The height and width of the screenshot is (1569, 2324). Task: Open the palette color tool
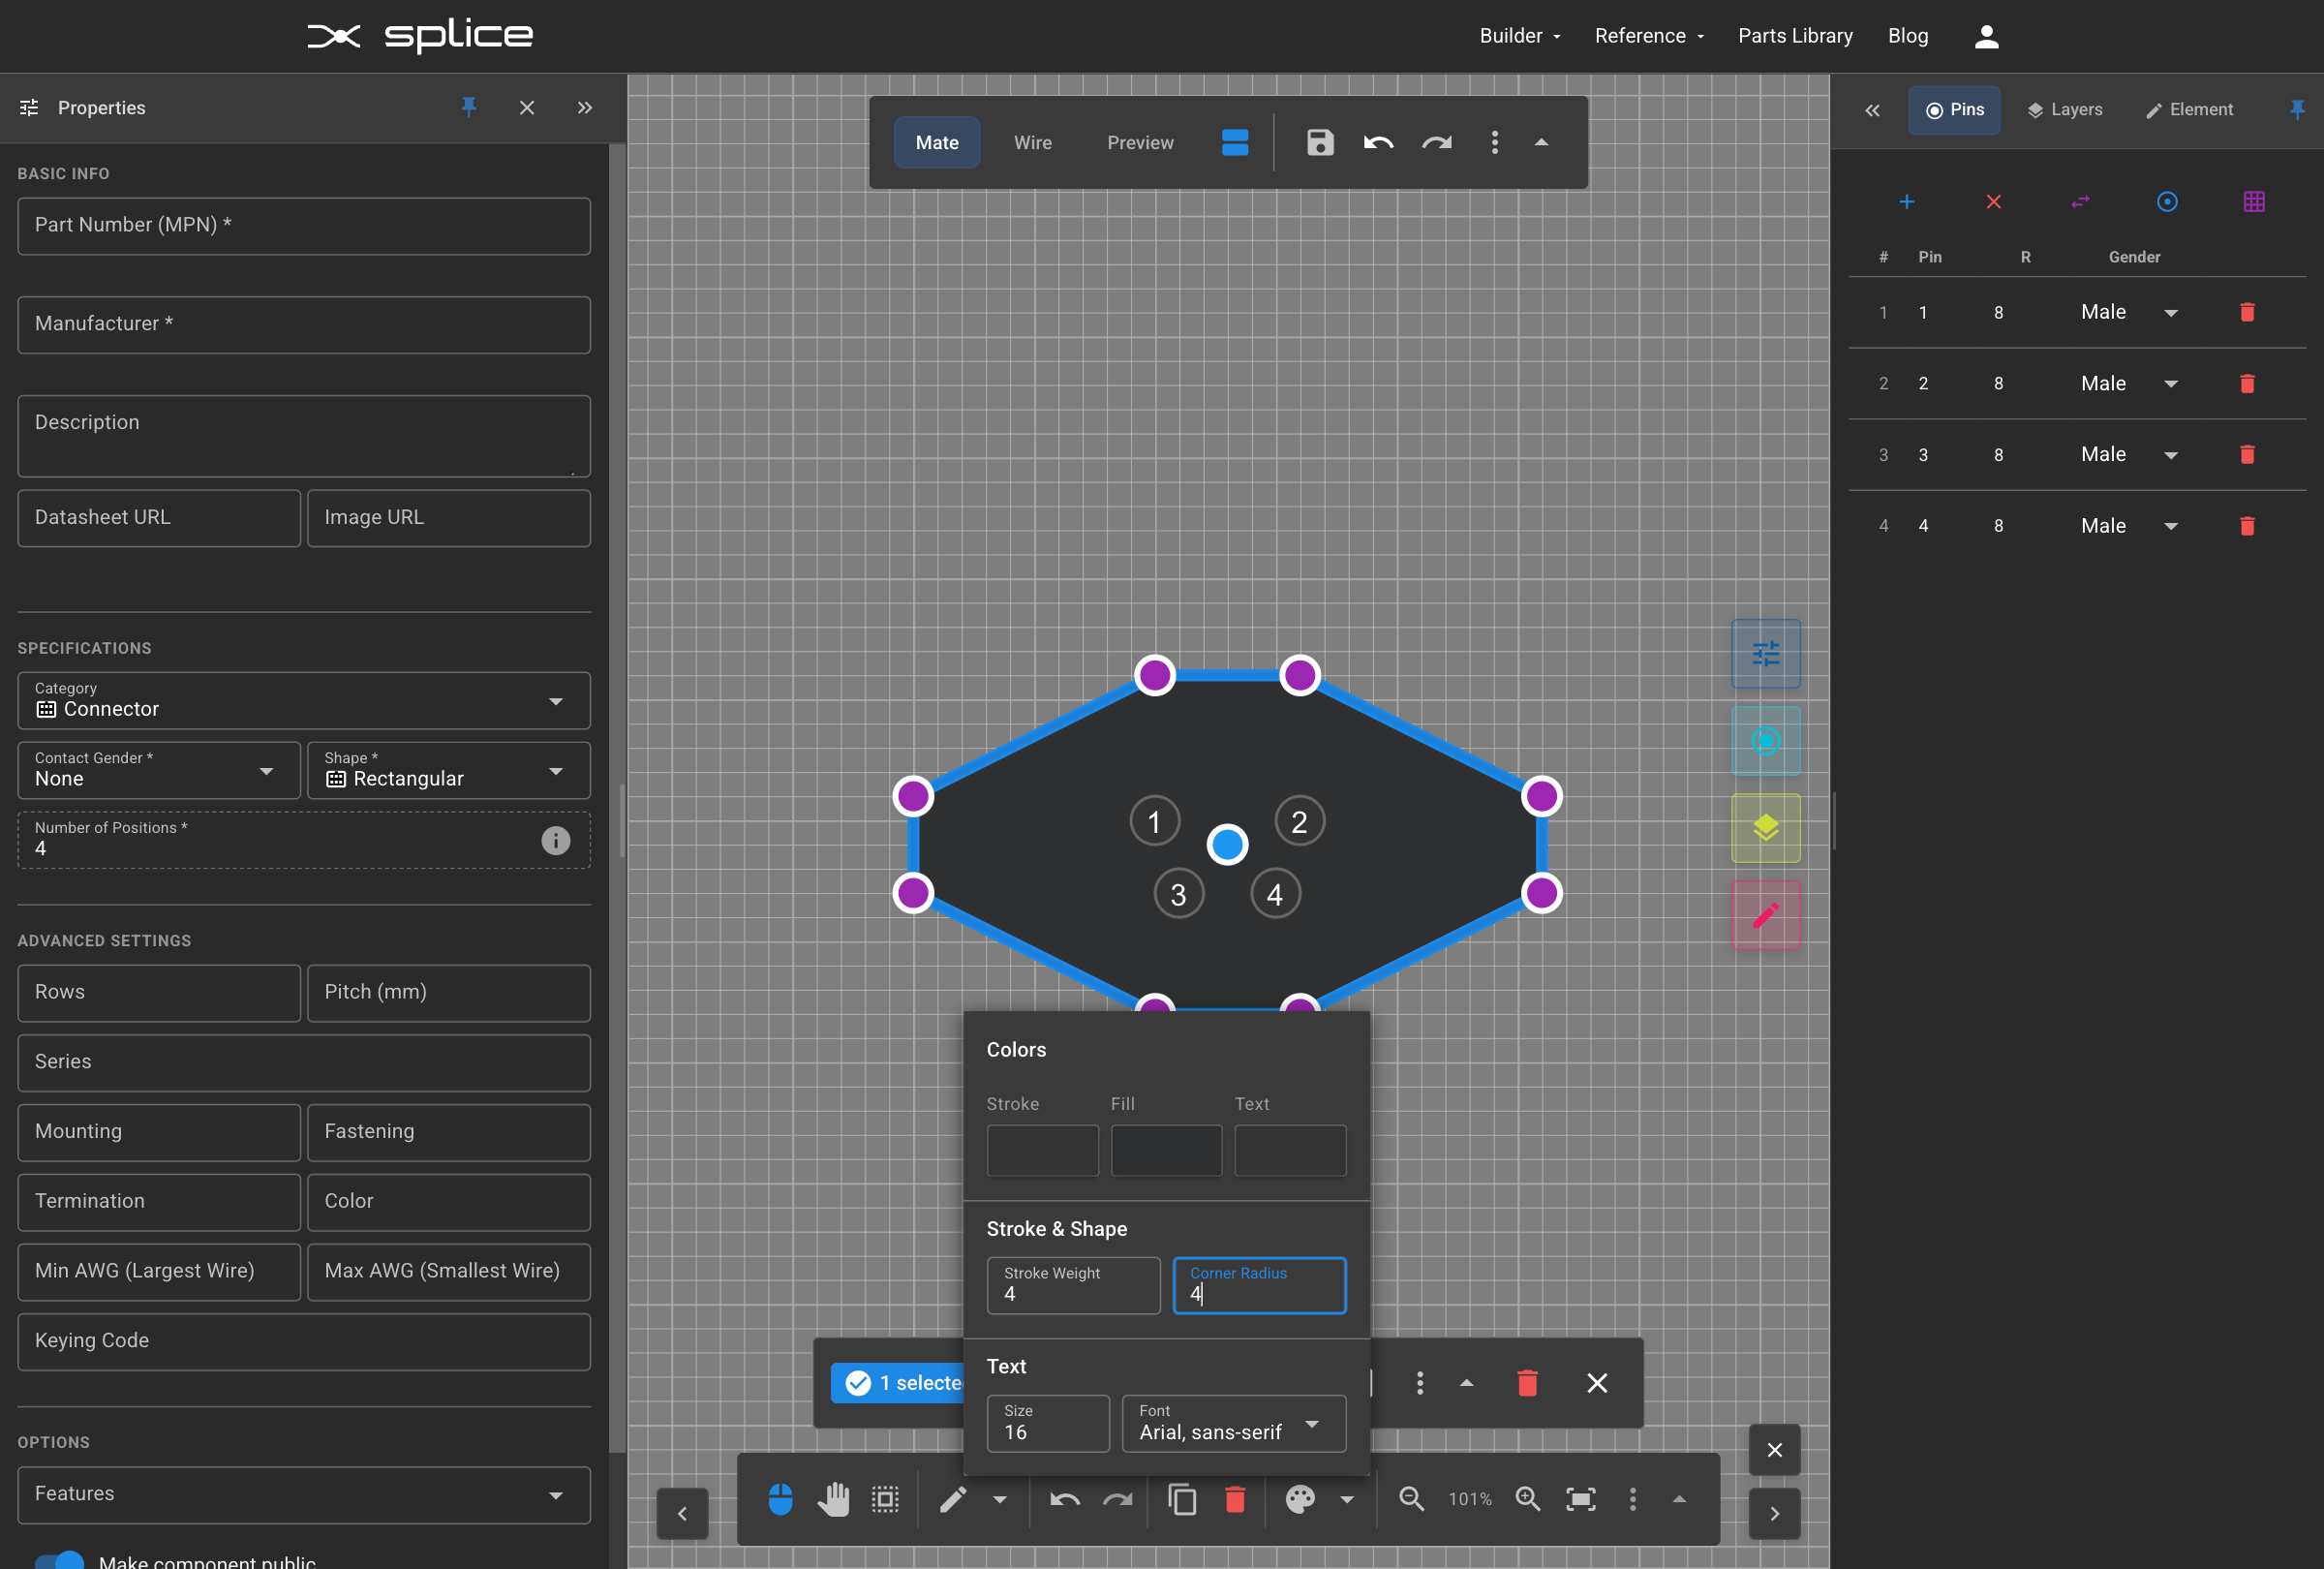point(1300,1498)
